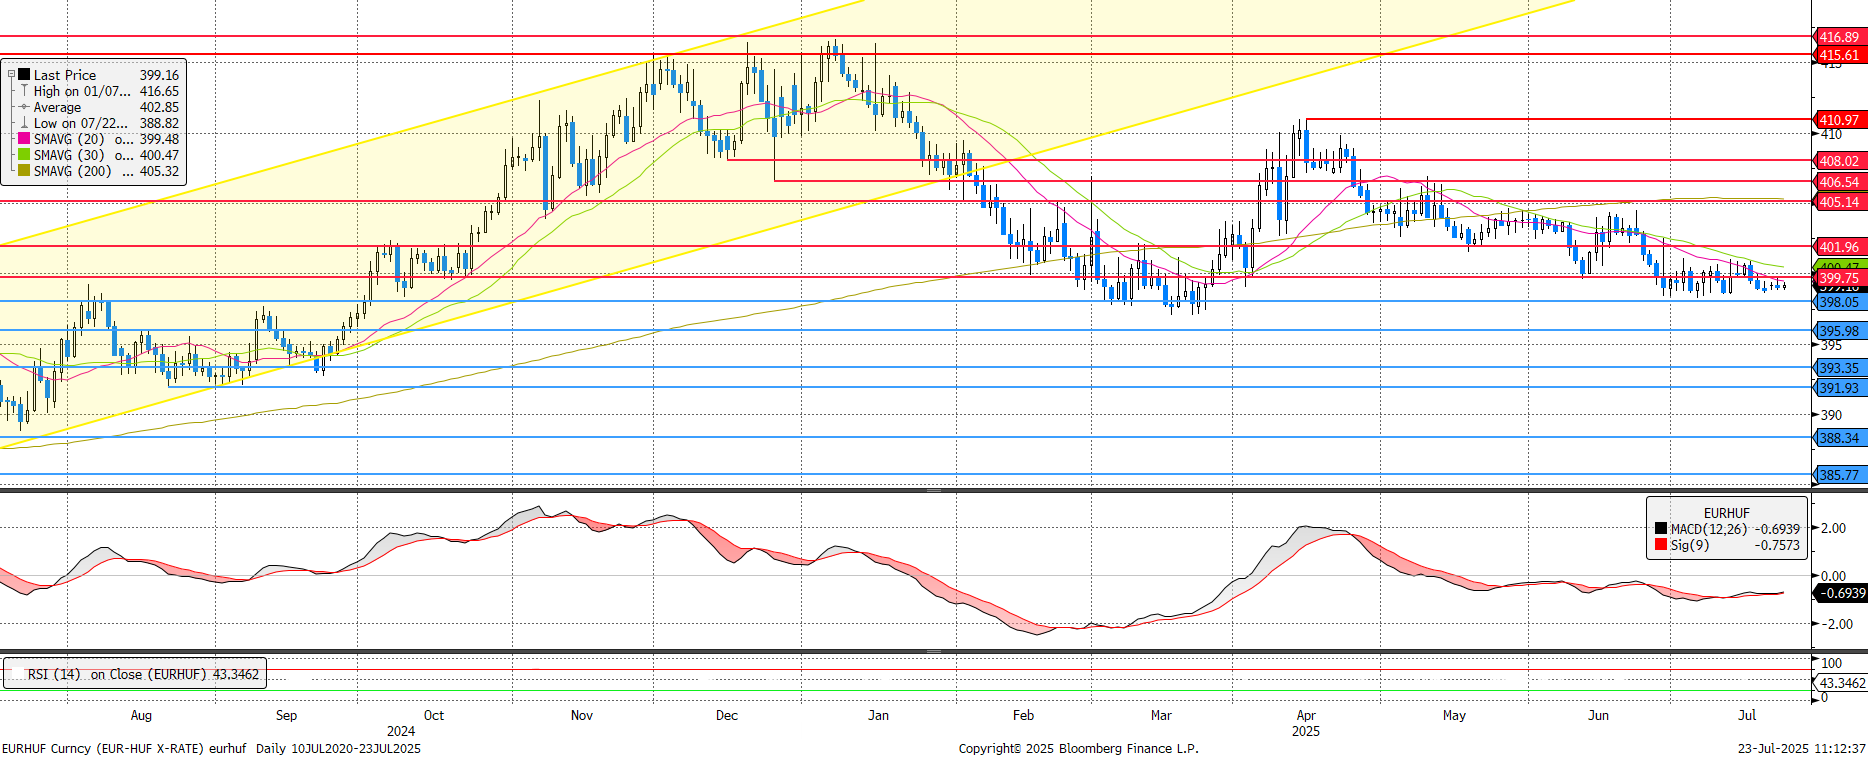This screenshot has width=1868, height=757.
Task: Select the 388.34 blue level label
Action: point(1840,438)
